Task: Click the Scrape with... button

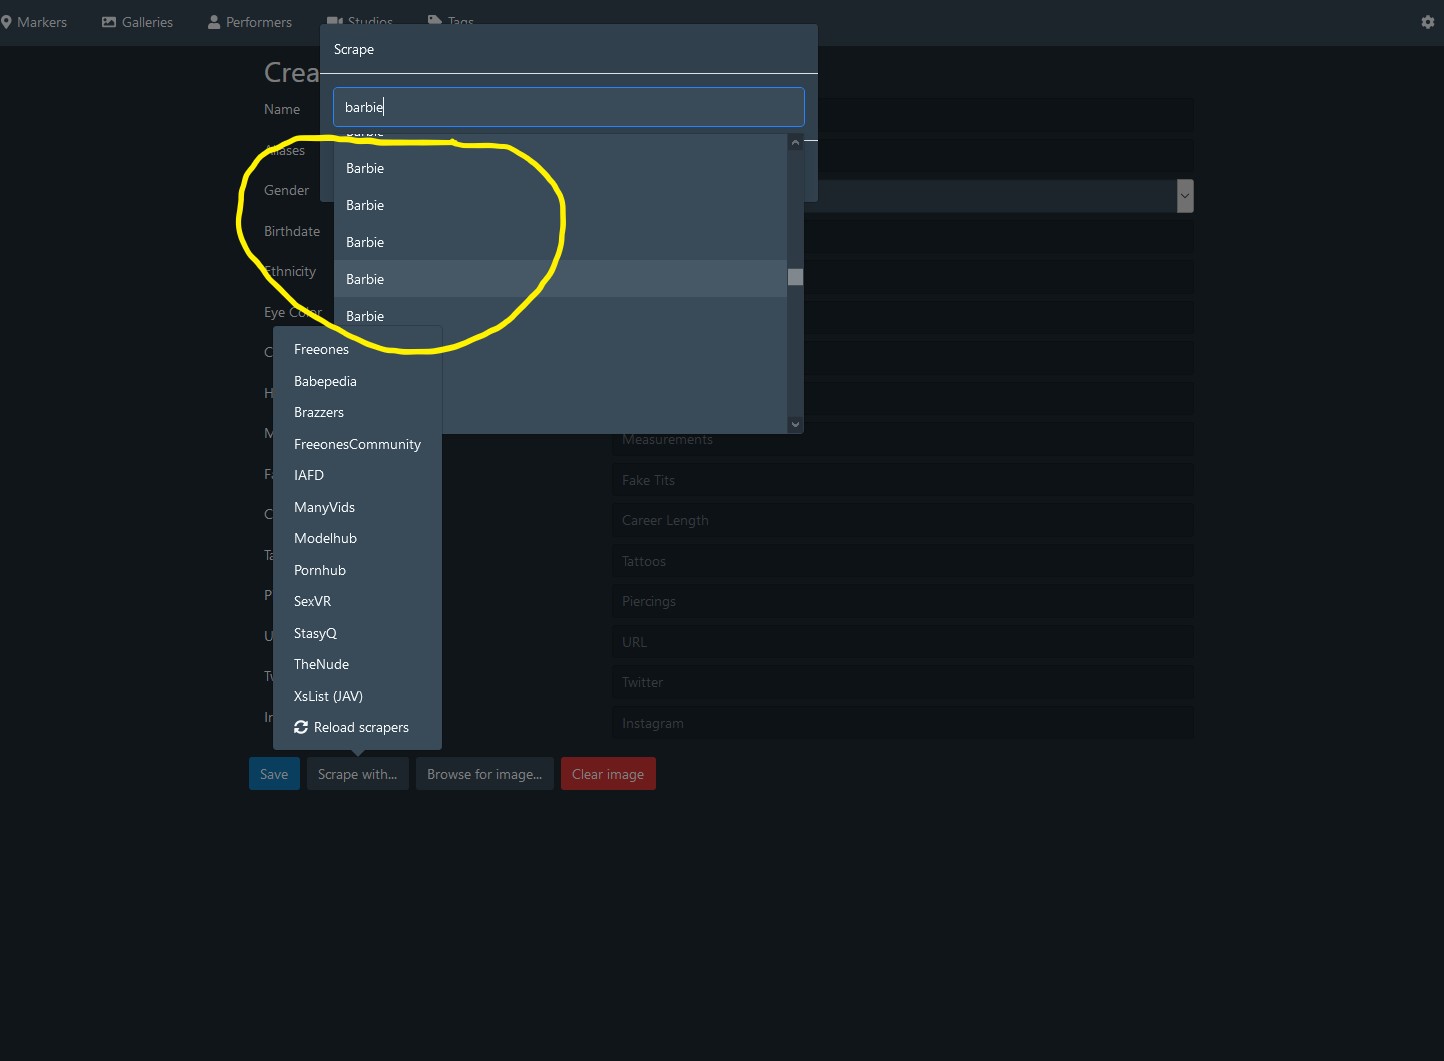Action: [x=357, y=774]
